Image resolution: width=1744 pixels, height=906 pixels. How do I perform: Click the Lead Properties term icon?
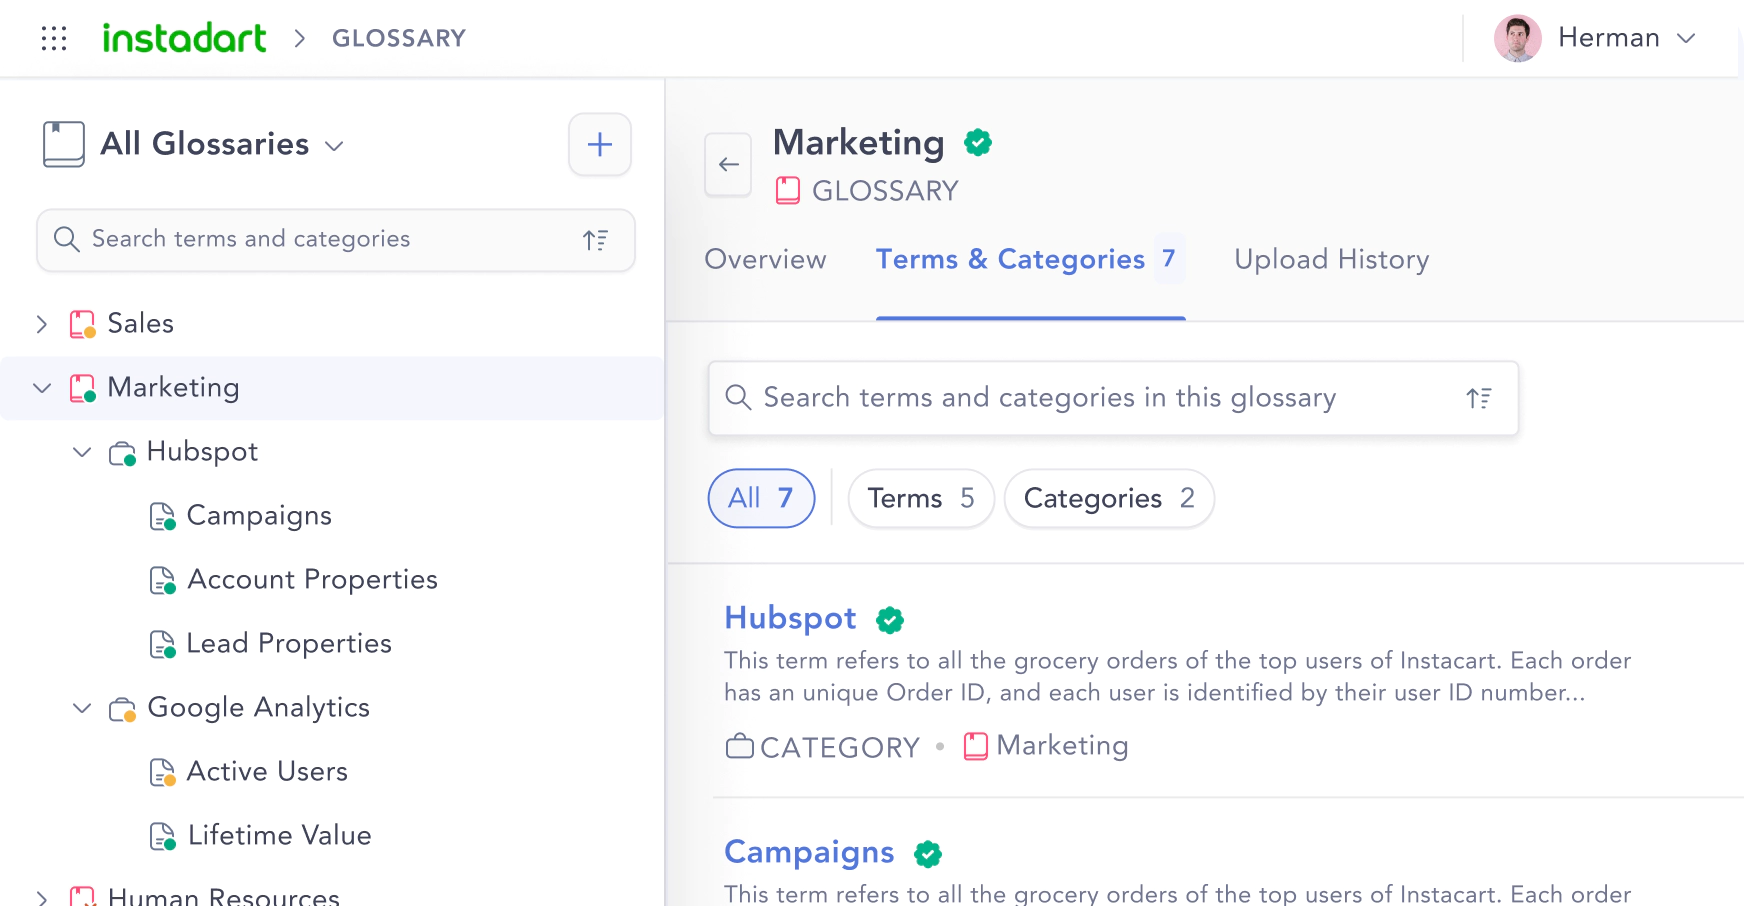tap(162, 644)
